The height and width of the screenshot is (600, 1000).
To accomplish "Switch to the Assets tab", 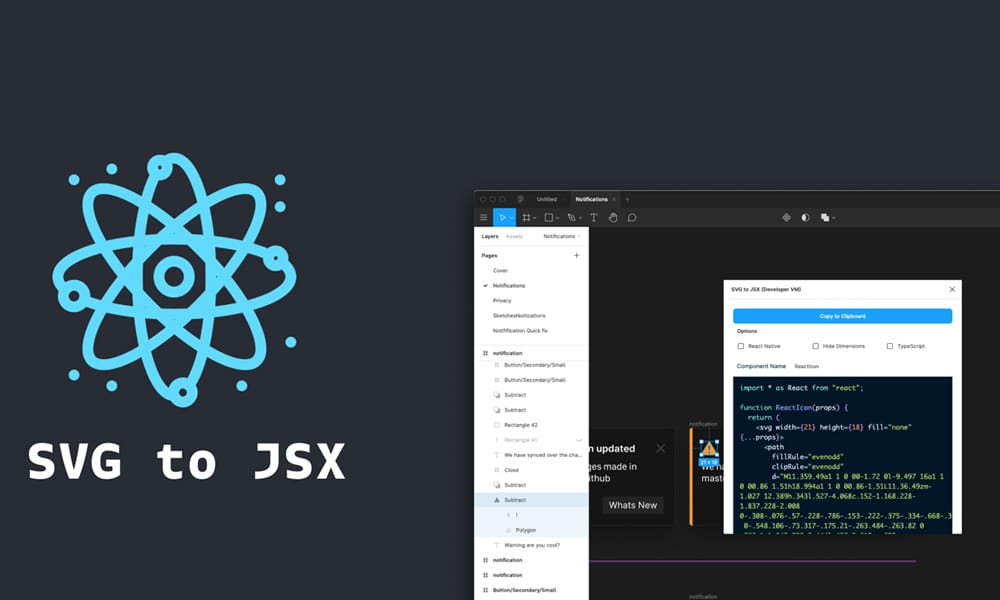I will tap(513, 236).
